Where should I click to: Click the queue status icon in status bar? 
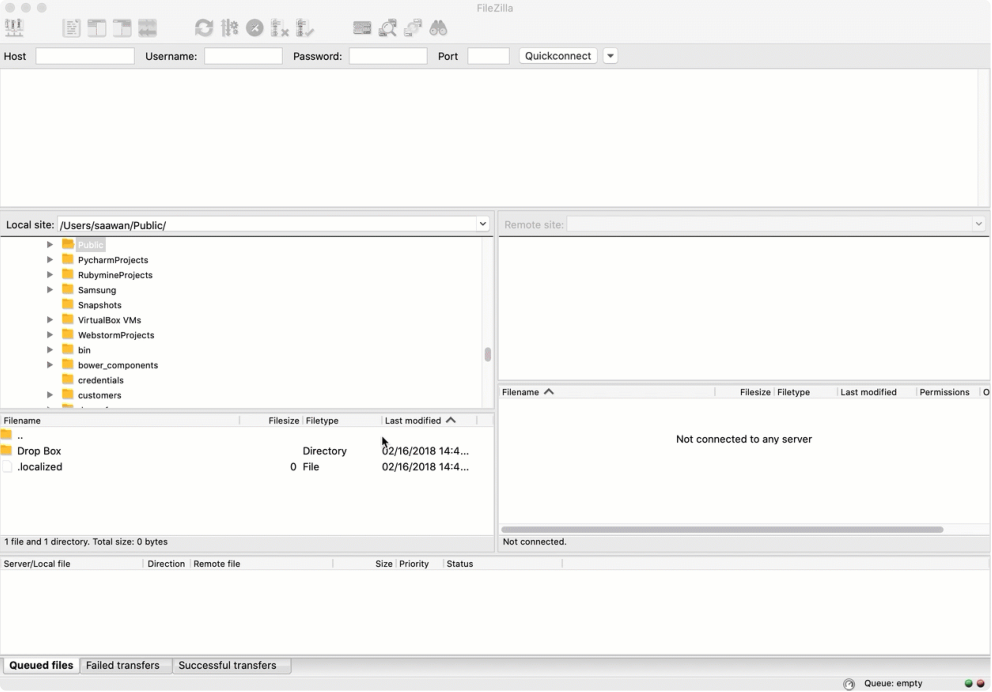849,684
